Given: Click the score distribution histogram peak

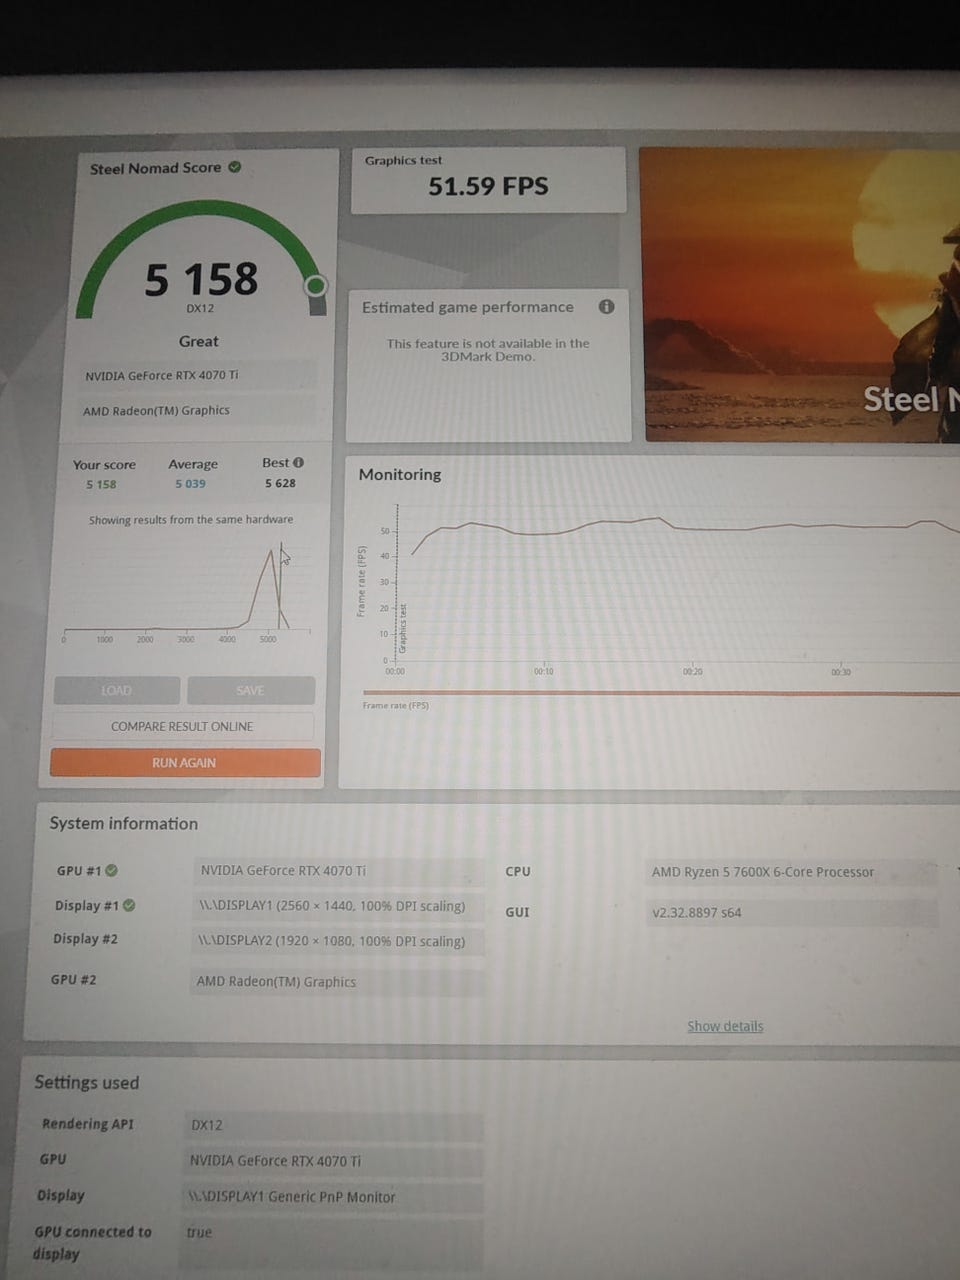Looking at the screenshot, I should pyautogui.click(x=271, y=553).
